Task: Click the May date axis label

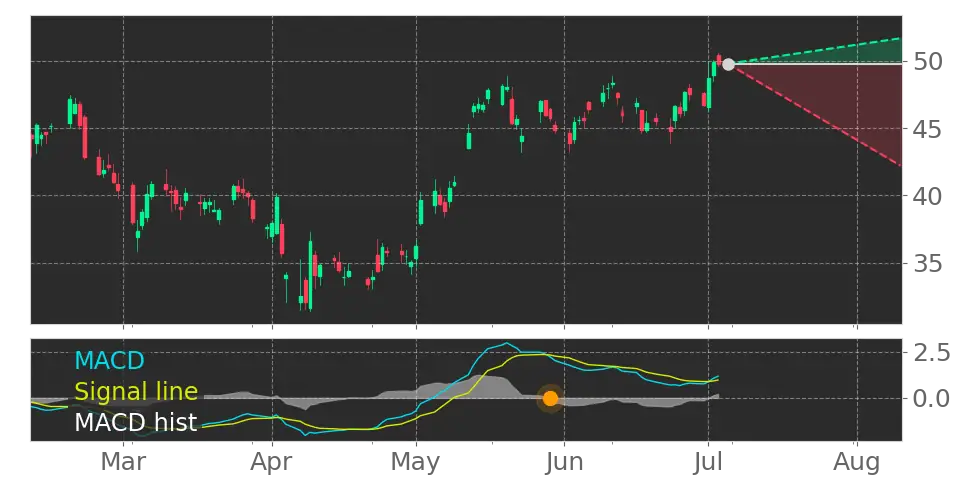Action: click(x=416, y=464)
